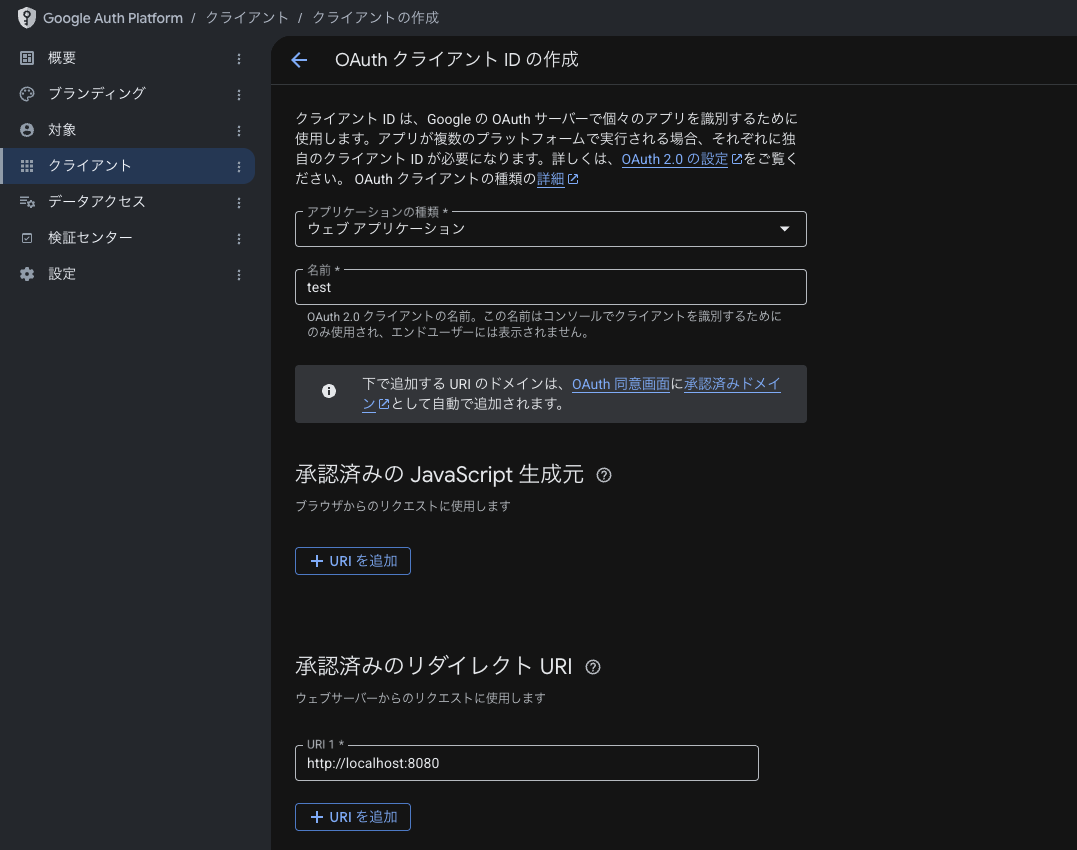Select クライアント in the sidebar
This screenshot has height=850, width=1077.
(x=128, y=166)
